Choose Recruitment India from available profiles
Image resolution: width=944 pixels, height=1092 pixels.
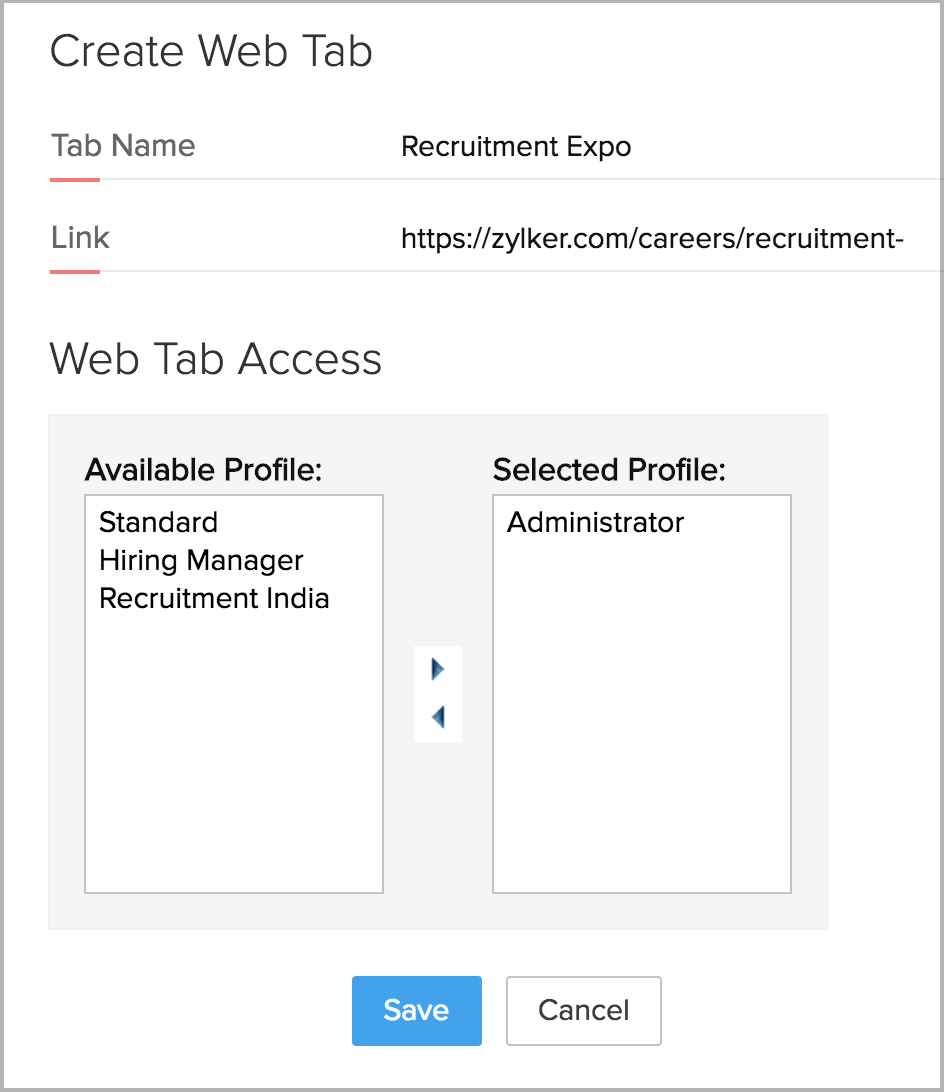[214, 598]
